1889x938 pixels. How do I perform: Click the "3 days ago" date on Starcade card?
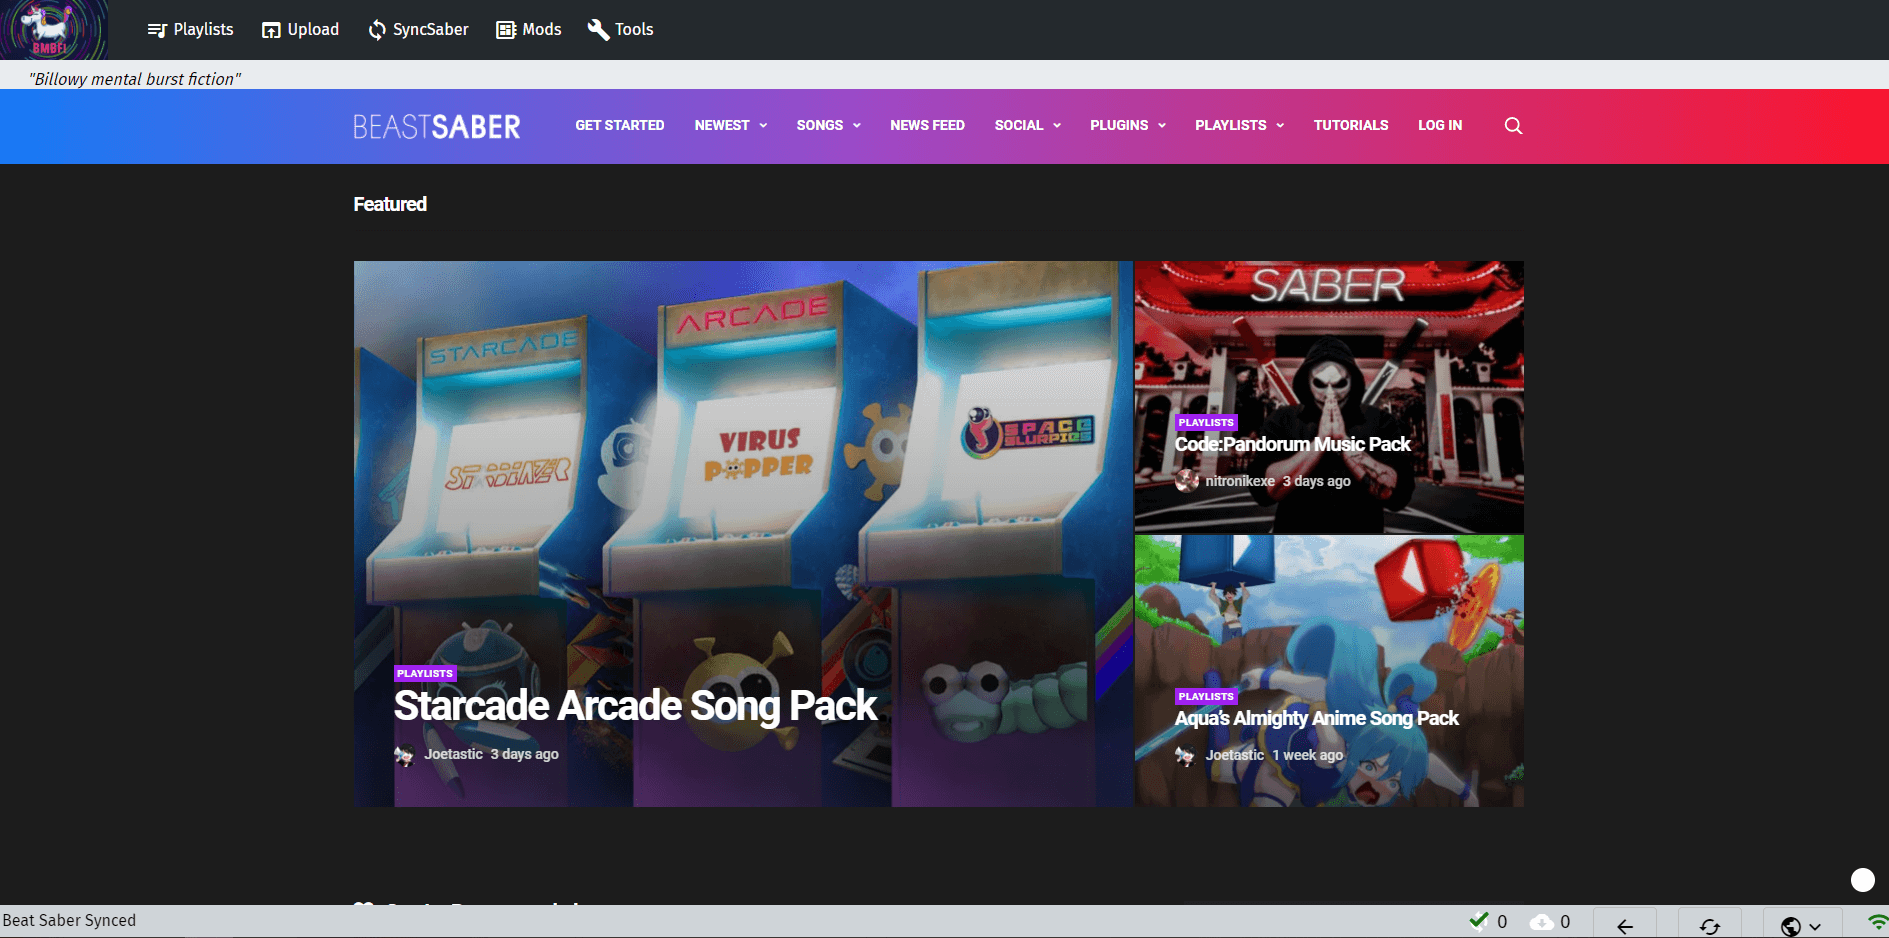point(524,754)
